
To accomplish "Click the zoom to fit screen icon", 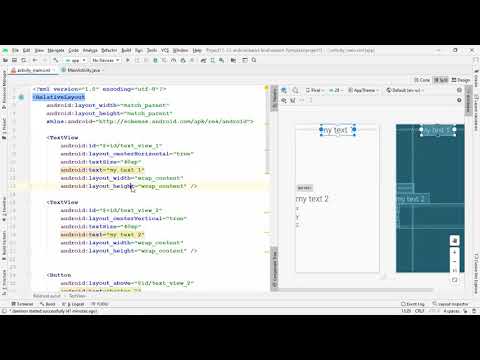I will pos(455,280).
